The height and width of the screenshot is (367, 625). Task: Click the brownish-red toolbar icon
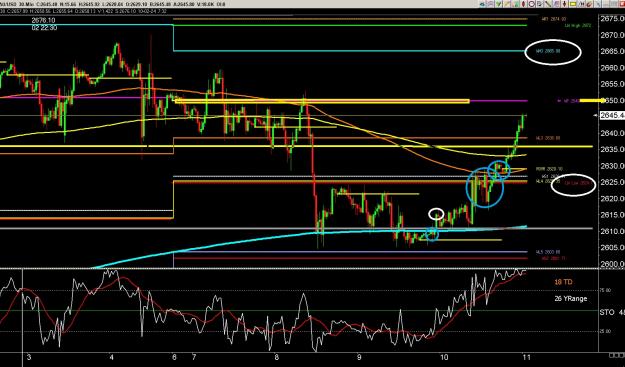(589, 4)
